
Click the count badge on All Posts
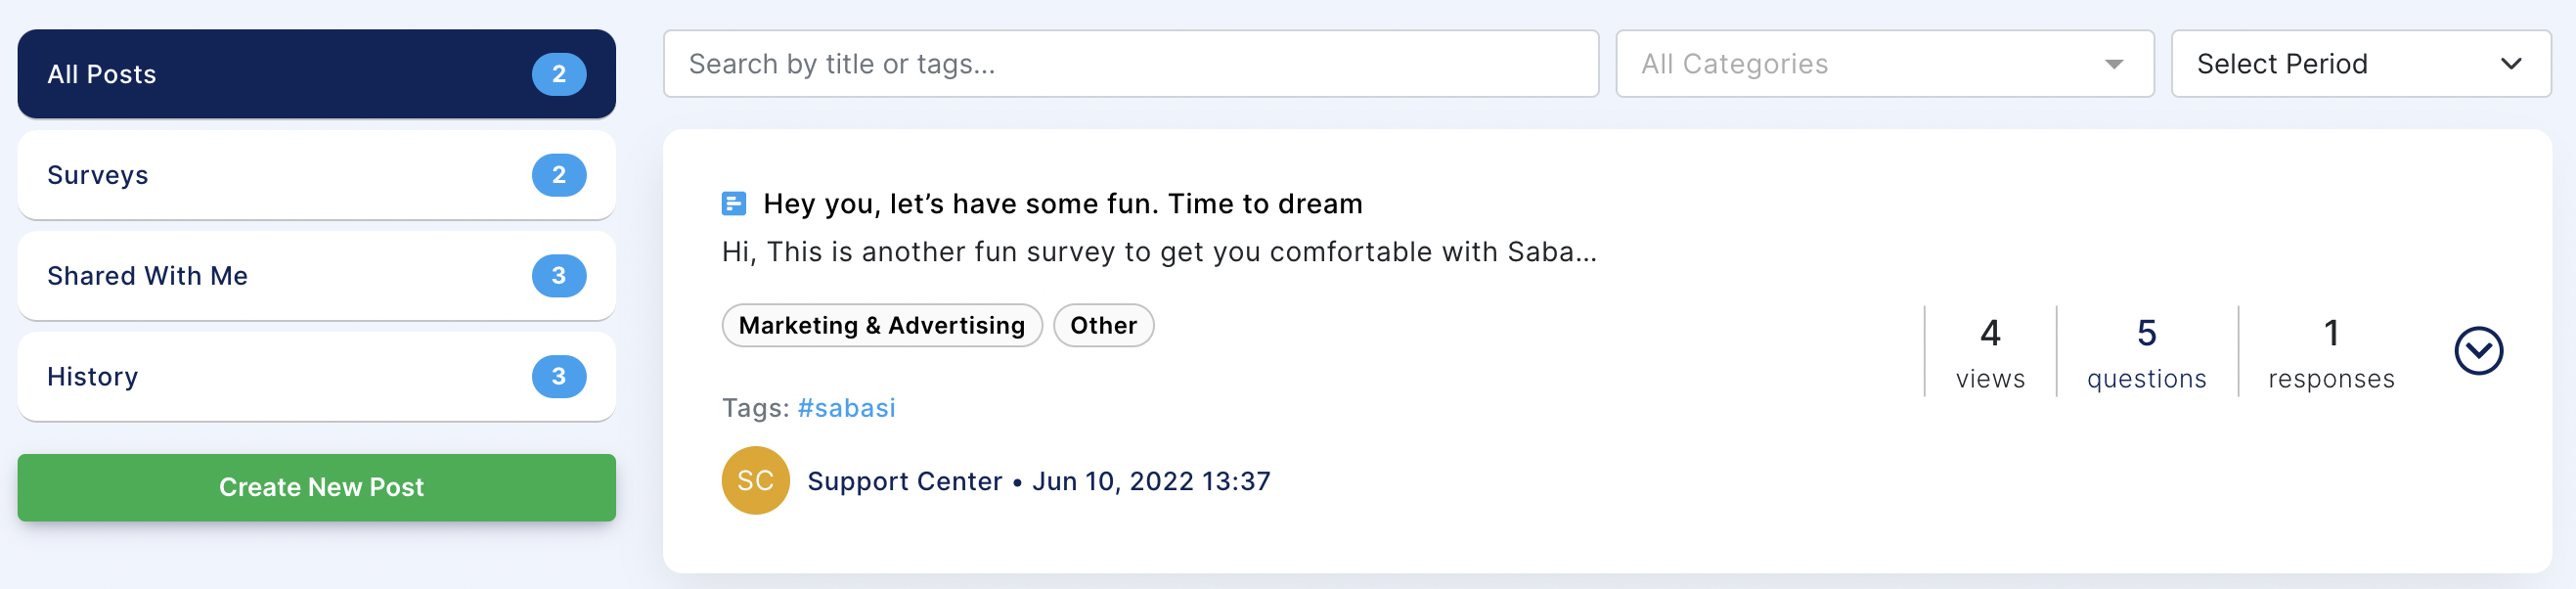tap(559, 74)
